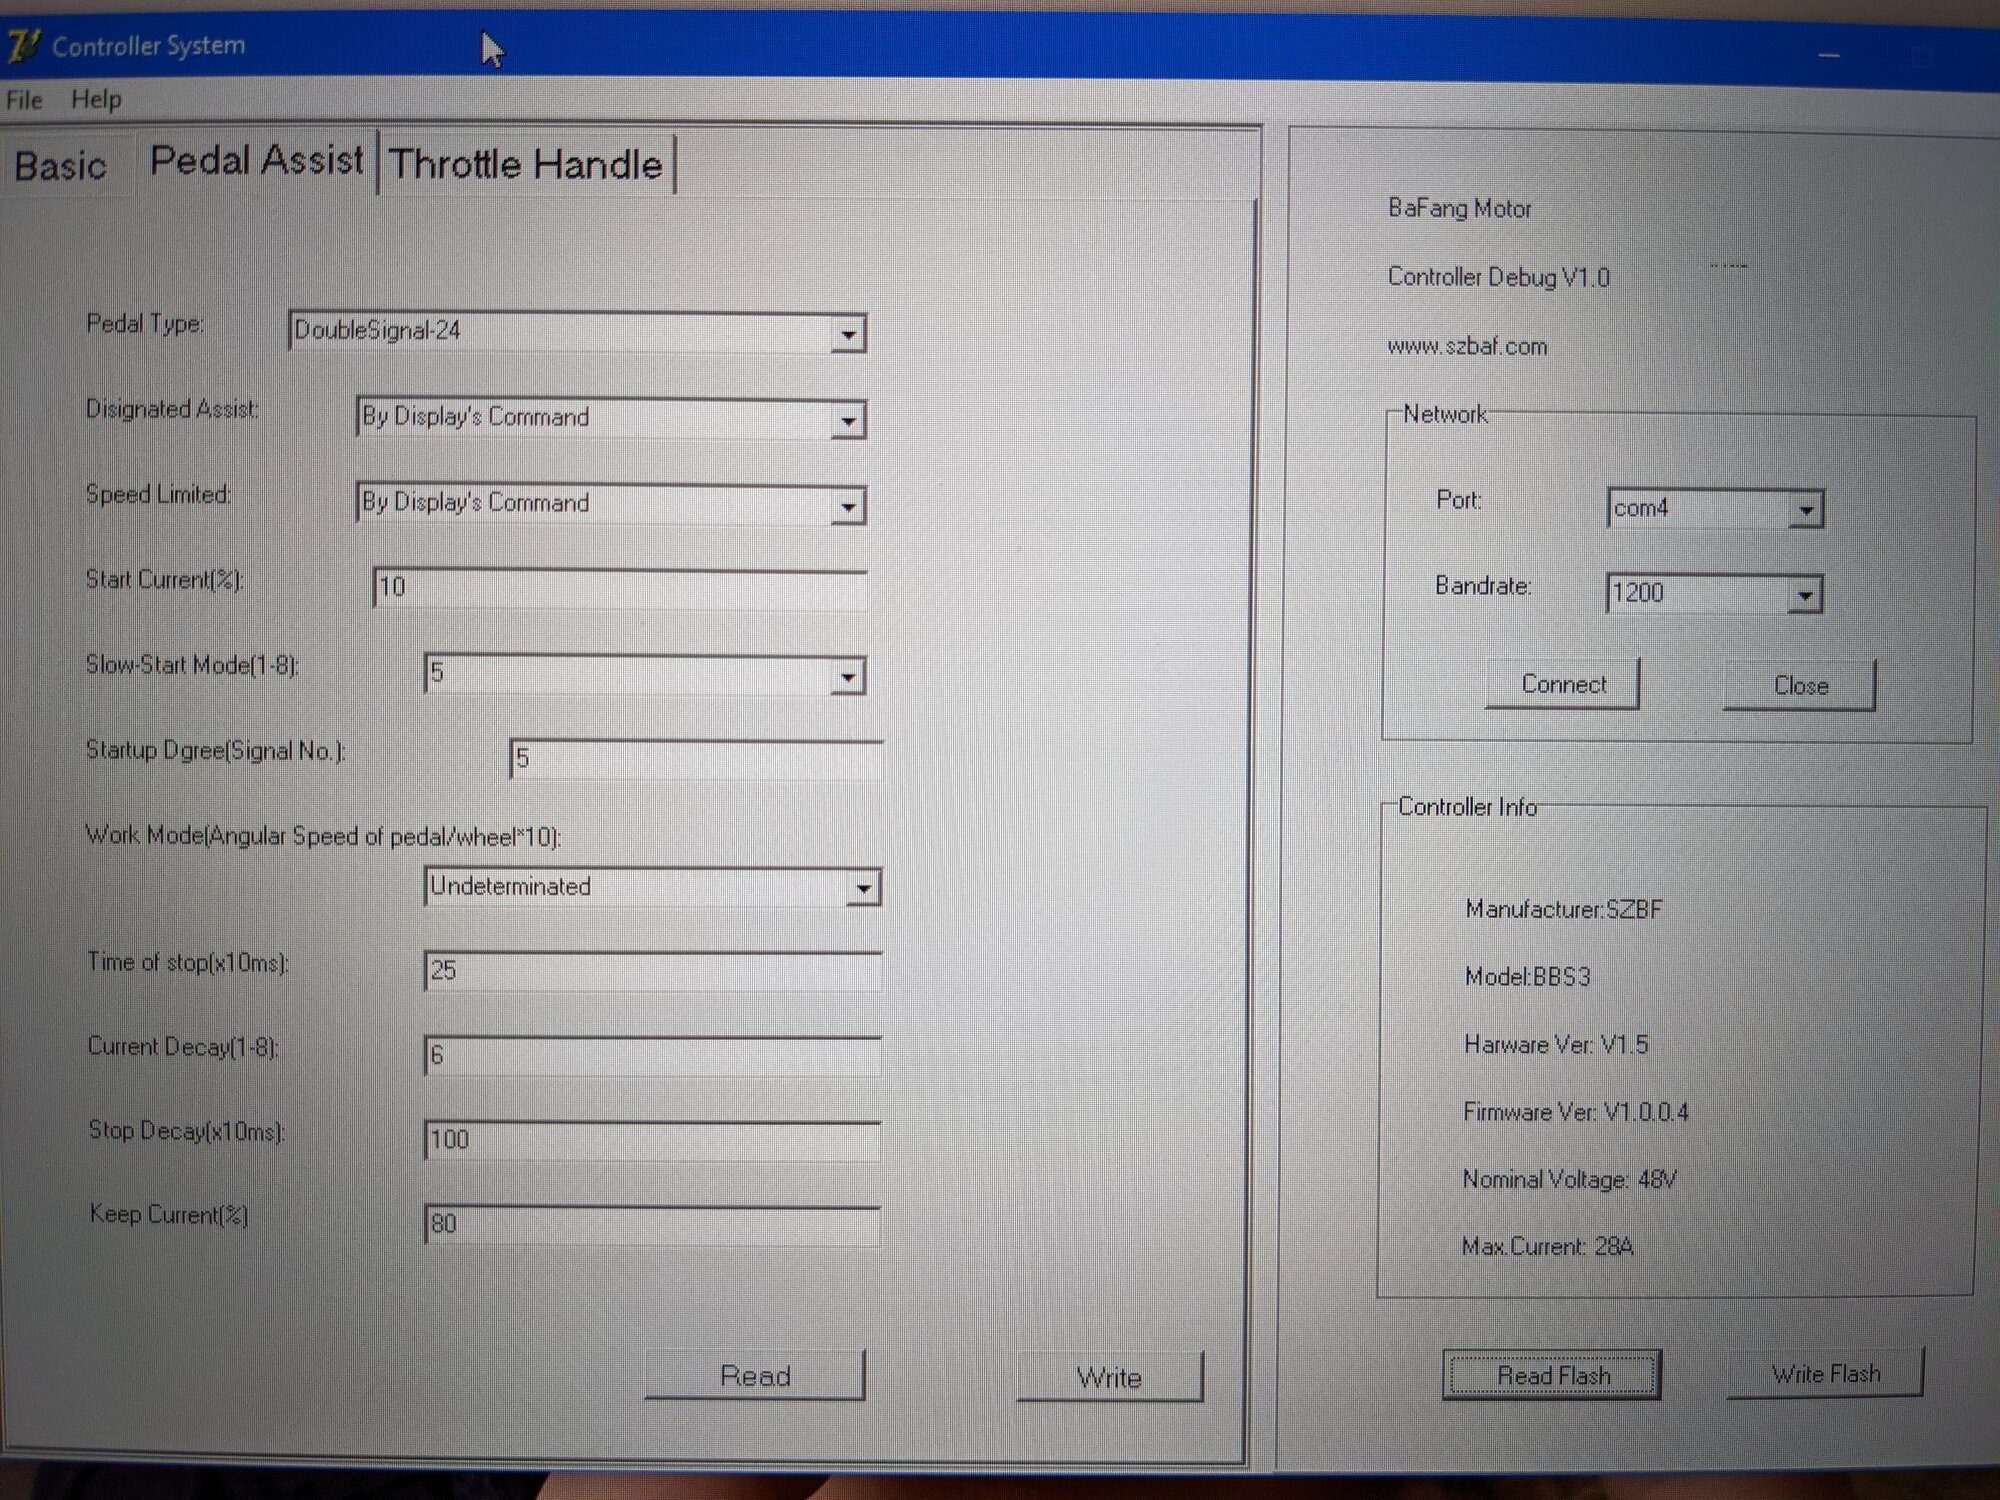Open the File menu

click(24, 100)
